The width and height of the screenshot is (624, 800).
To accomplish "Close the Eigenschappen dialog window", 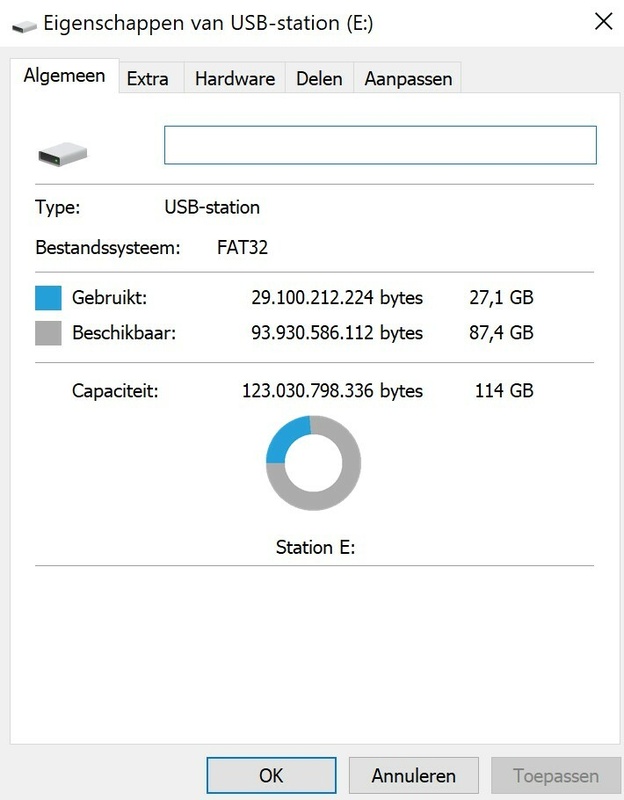I will coord(603,21).
